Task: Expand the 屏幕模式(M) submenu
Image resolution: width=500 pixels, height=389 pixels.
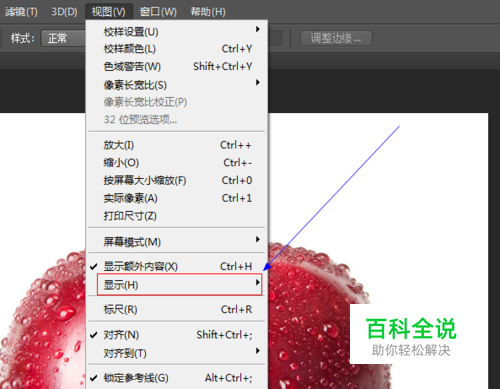Action: (177, 241)
